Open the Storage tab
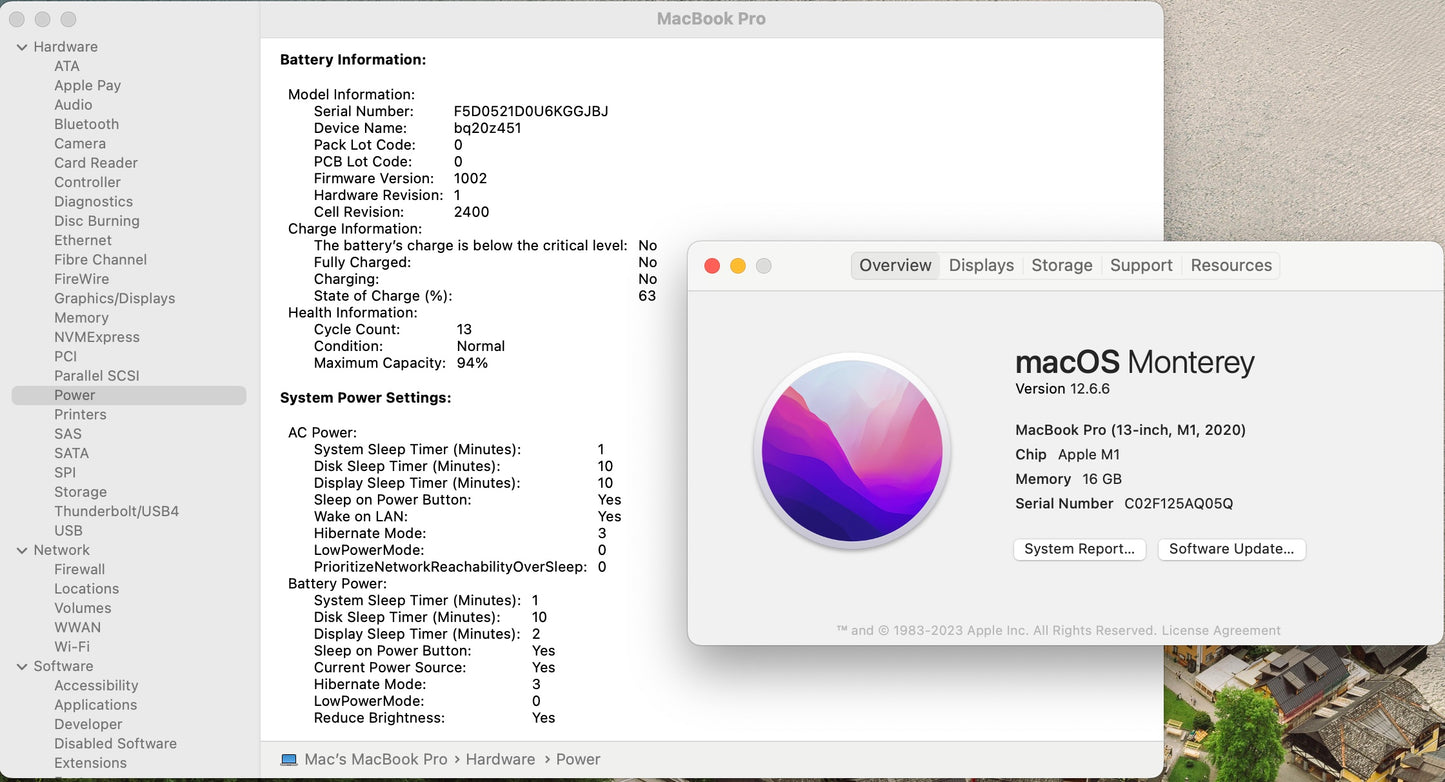This screenshot has height=782, width=1445. 1062,265
